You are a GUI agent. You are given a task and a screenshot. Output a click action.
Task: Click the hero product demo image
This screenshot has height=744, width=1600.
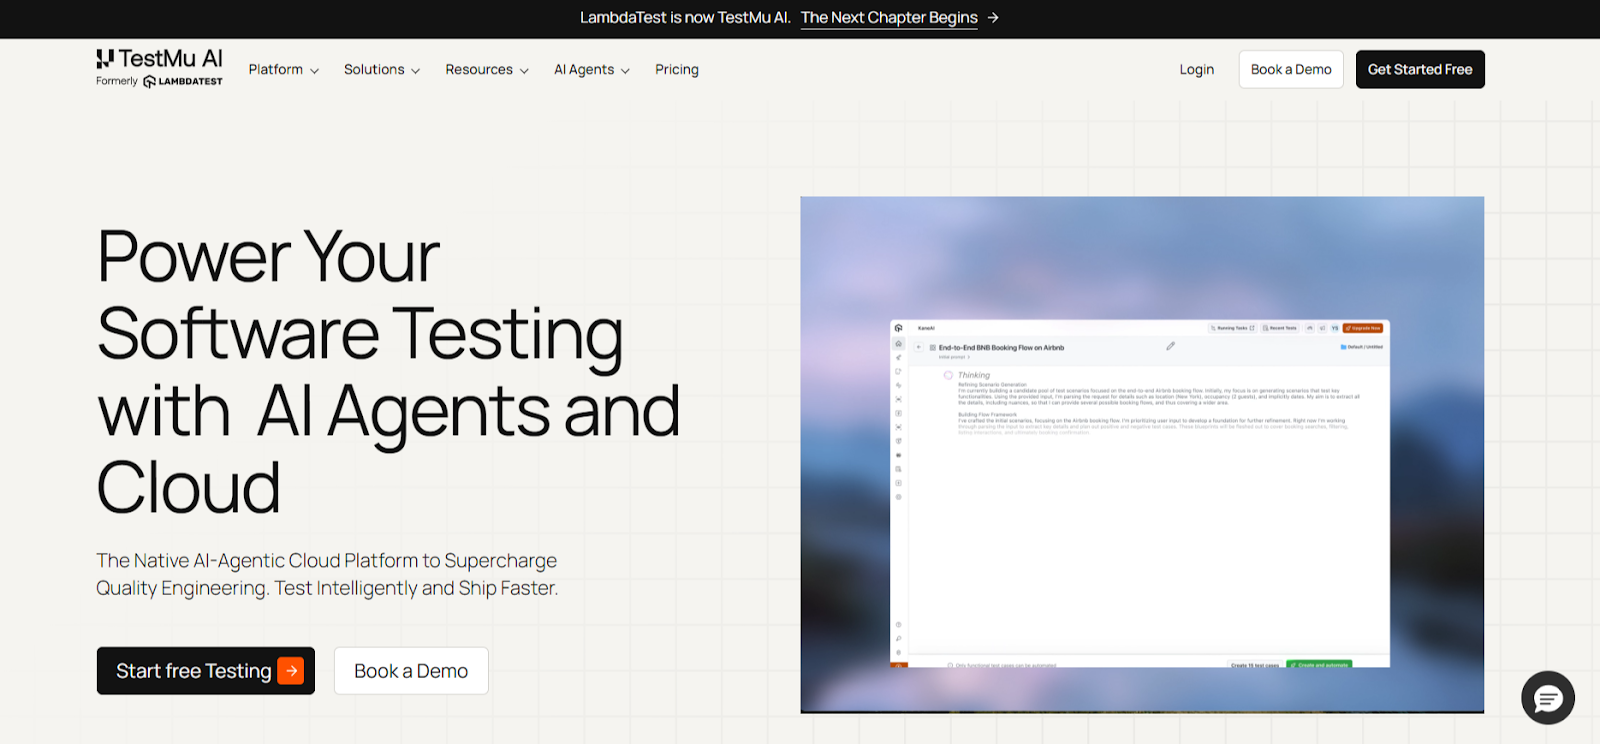pos(1142,455)
